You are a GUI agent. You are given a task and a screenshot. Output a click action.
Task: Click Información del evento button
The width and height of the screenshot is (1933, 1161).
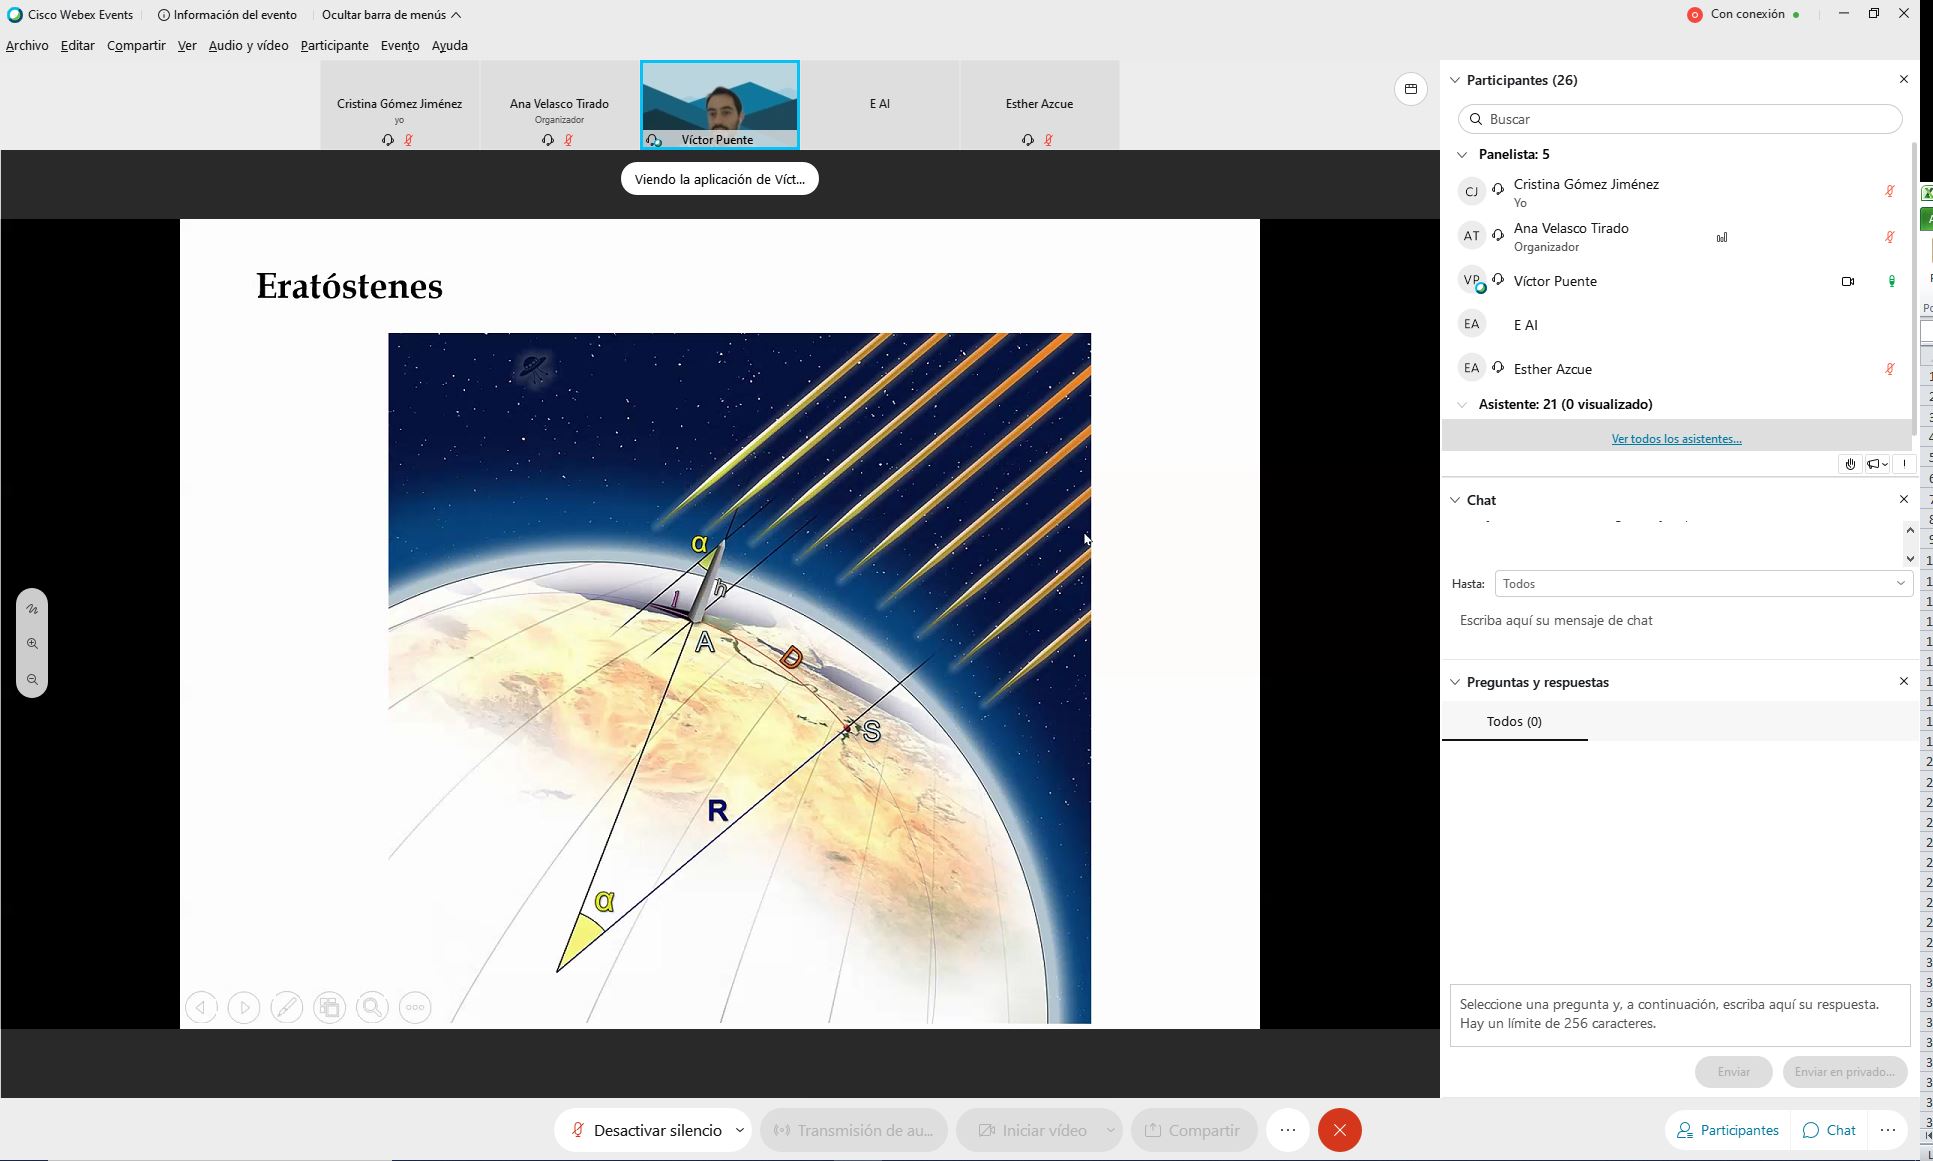(227, 15)
